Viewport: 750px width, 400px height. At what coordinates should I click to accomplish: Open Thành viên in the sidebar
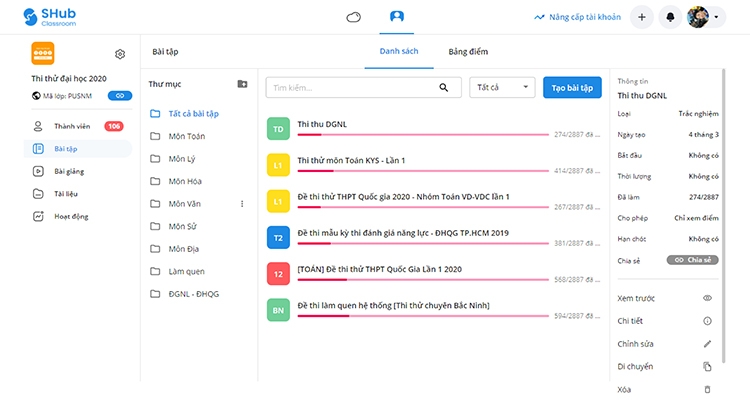75,126
